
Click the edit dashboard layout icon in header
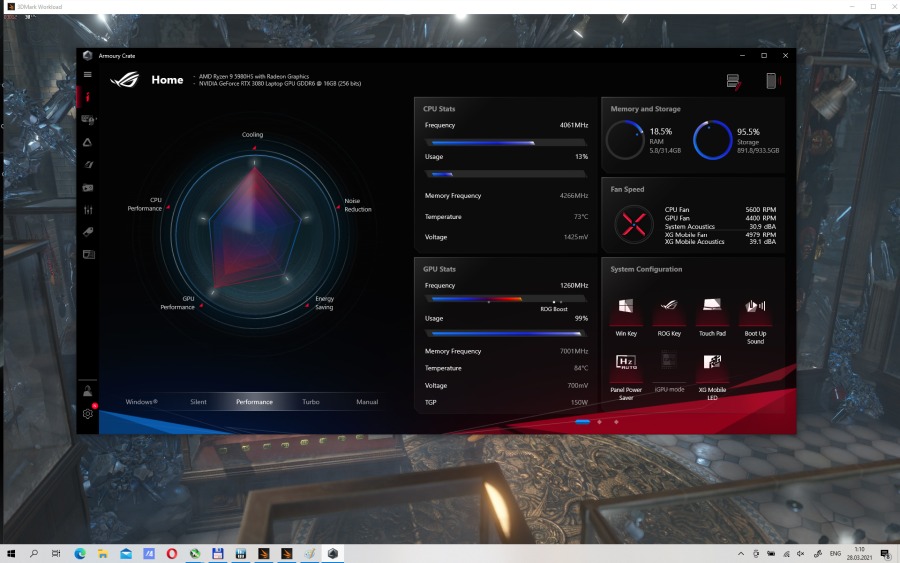(734, 81)
